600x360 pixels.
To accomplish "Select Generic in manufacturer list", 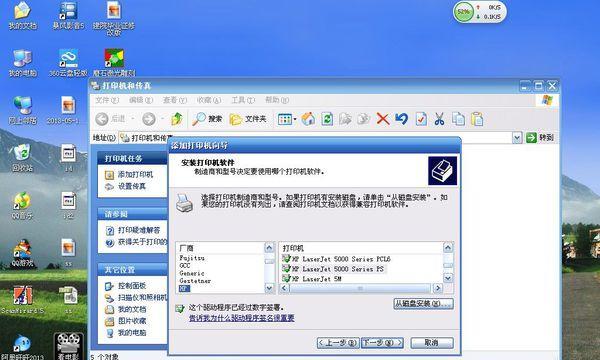I will (192, 273).
